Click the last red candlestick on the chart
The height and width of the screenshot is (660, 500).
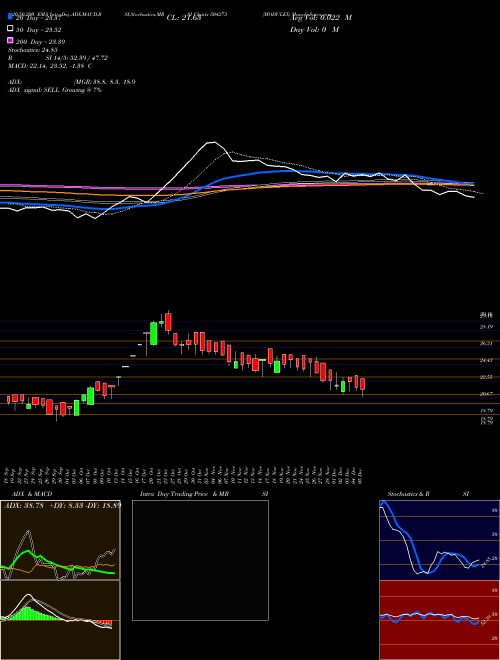(362, 384)
